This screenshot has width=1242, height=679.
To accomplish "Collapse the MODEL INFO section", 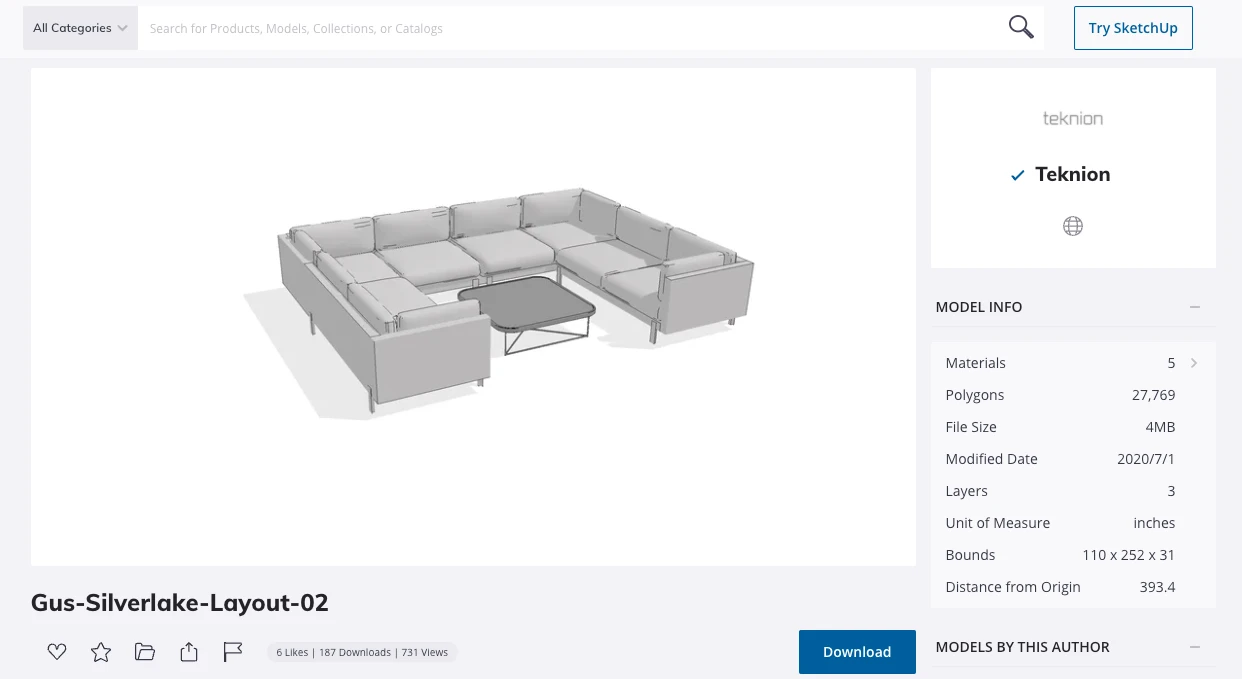I will 1195,307.
